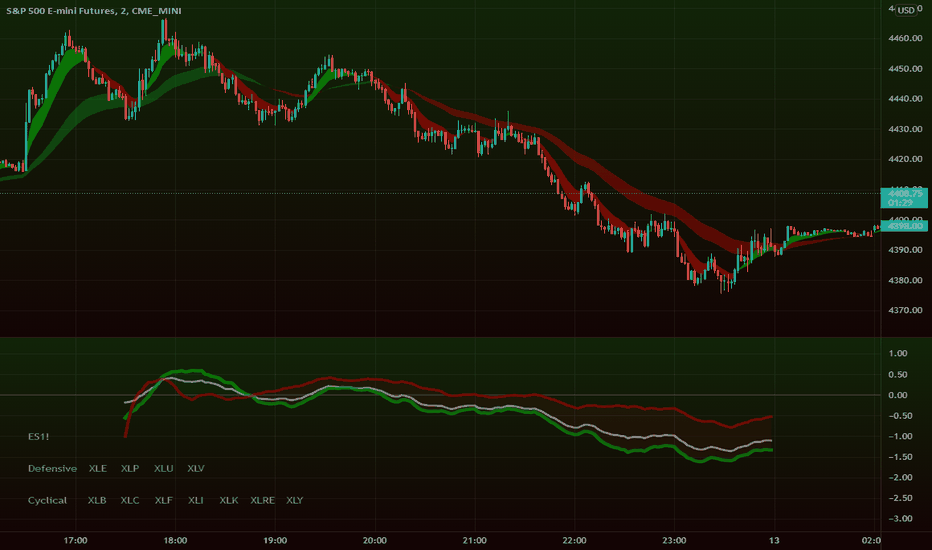Click the 0.50 indicator scale value
Image resolution: width=932 pixels, height=550 pixels.
[x=898, y=375]
